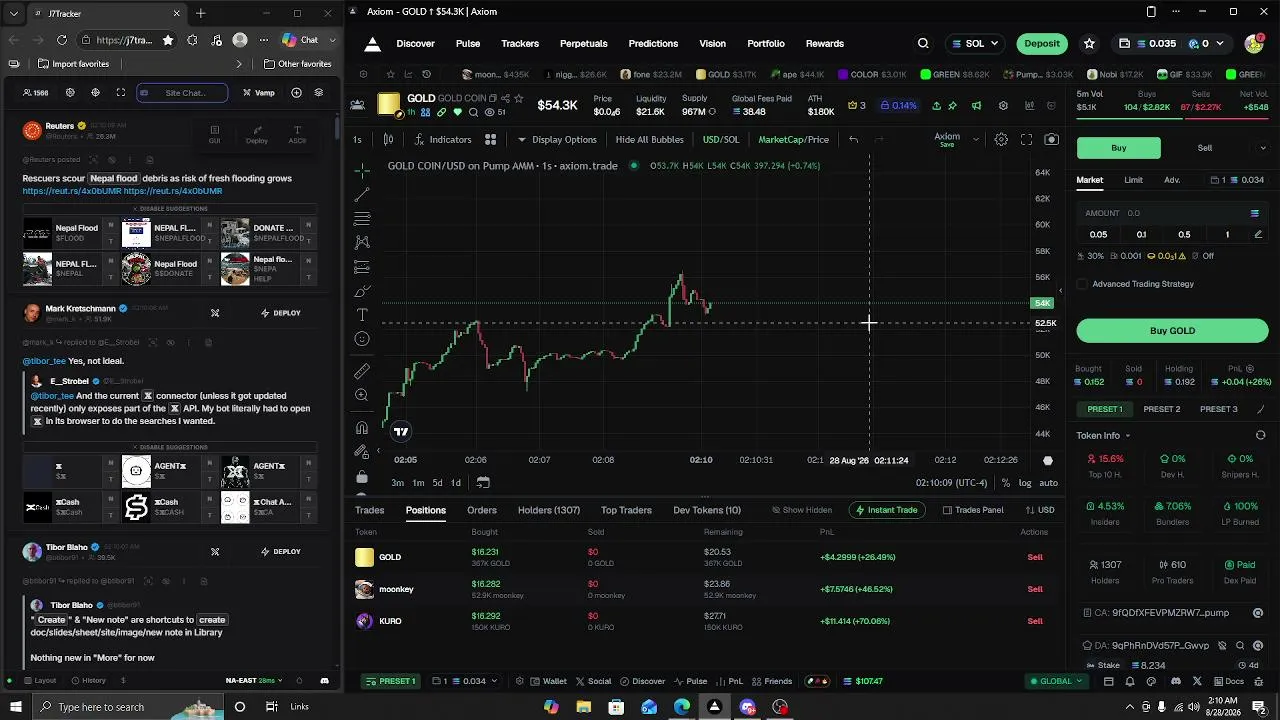Viewport: 1280px width, 720px height.
Task: Expand the Buy/Sell panel chevron
Action: tap(1263, 148)
